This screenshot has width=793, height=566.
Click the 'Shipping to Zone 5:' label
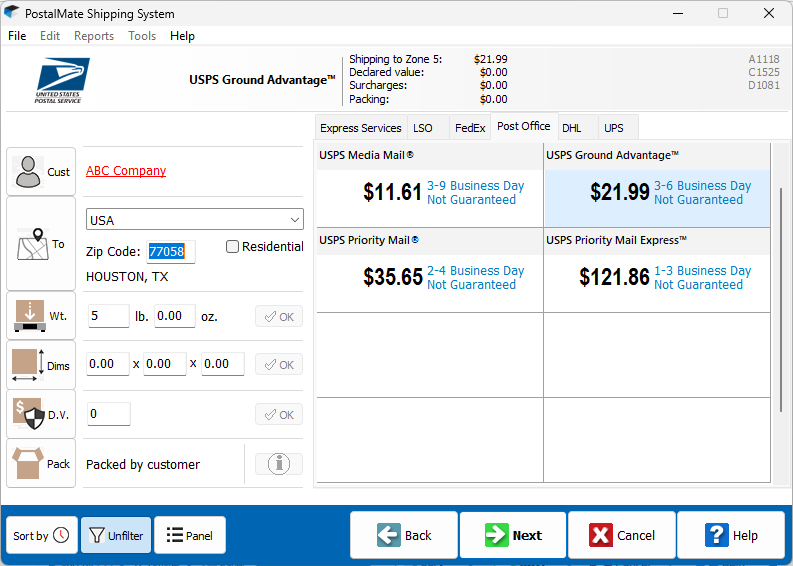(x=395, y=59)
